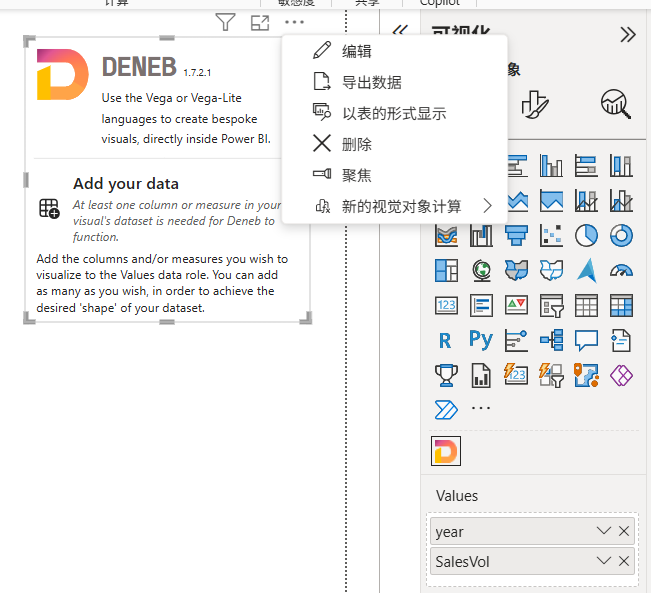Open the year field dropdown chevron
This screenshot has height=593, width=651.
point(604,531)
